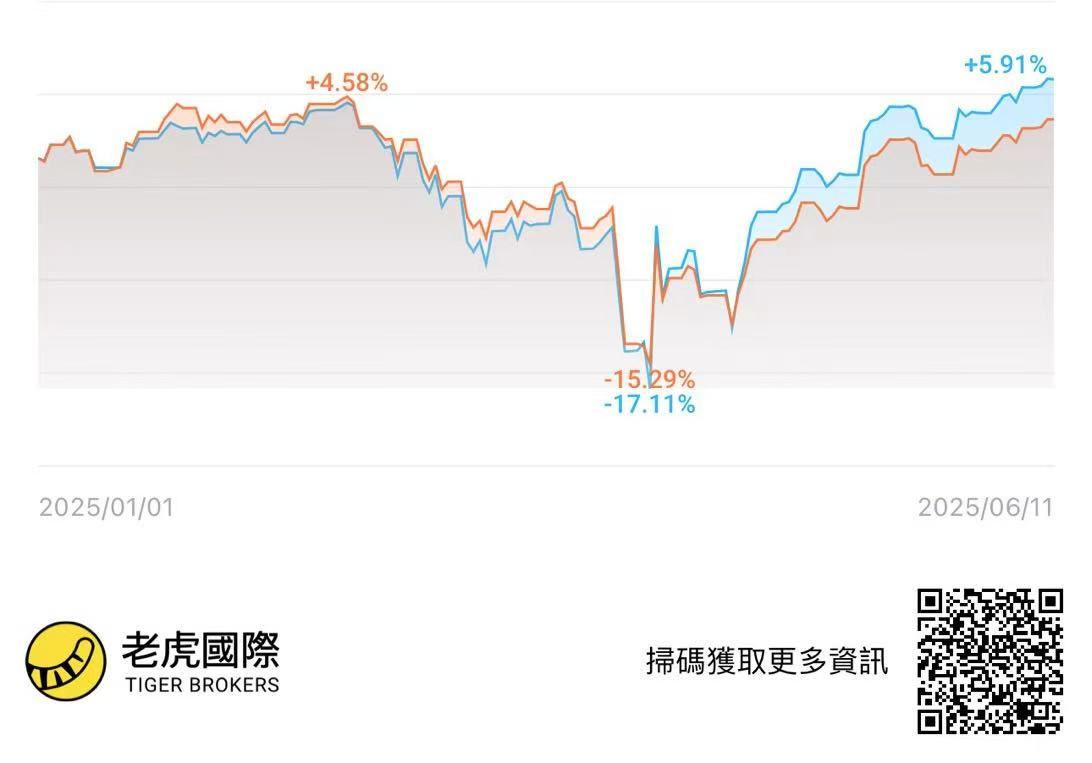Image resolution: width=1092 pixels, height=763 pixels.
Task: Click the orange line's end point at right edge
Action: click(1051, 120)
